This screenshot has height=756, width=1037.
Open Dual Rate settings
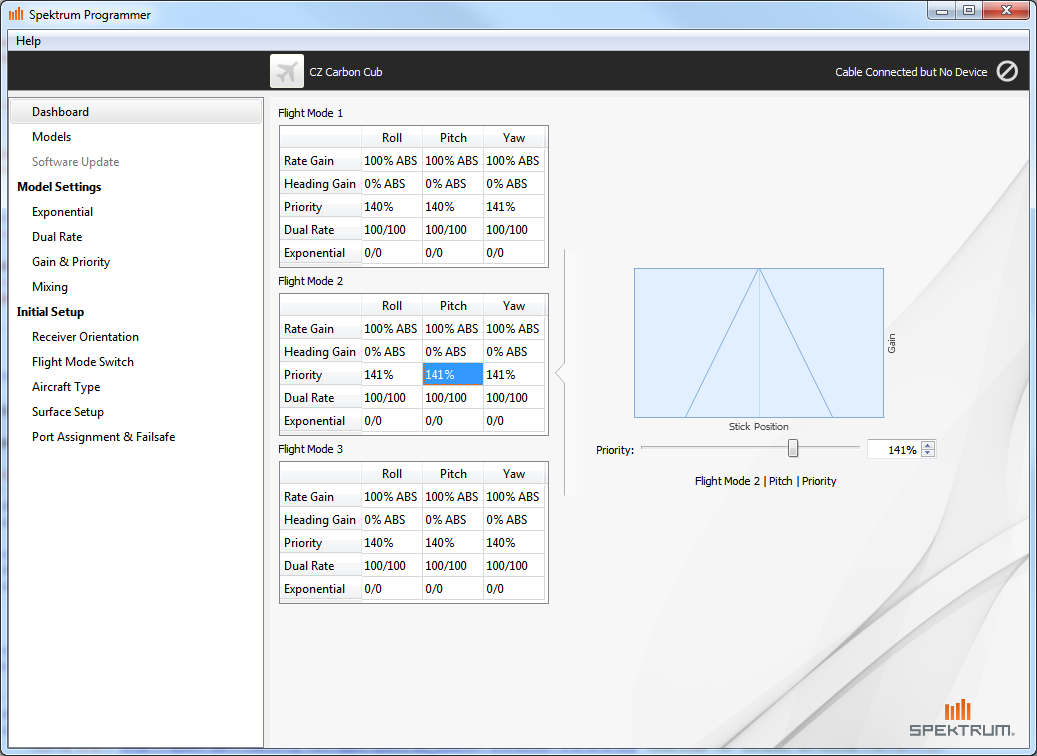(x=57, y=237)
